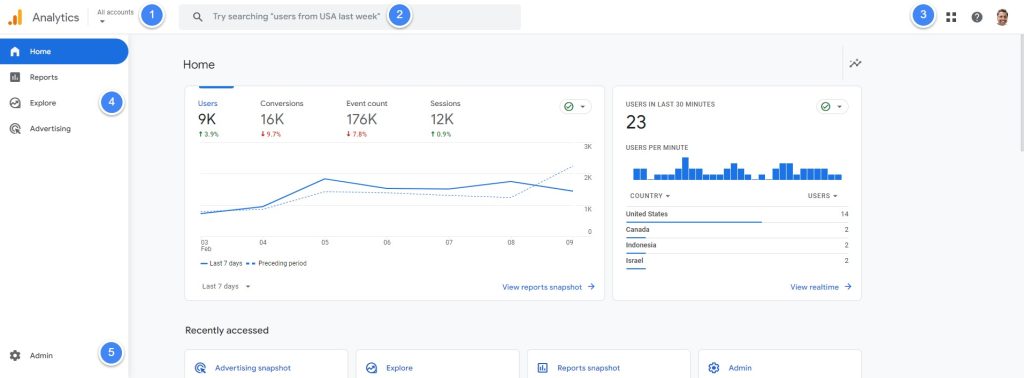Select the Users metric tab

216,119
